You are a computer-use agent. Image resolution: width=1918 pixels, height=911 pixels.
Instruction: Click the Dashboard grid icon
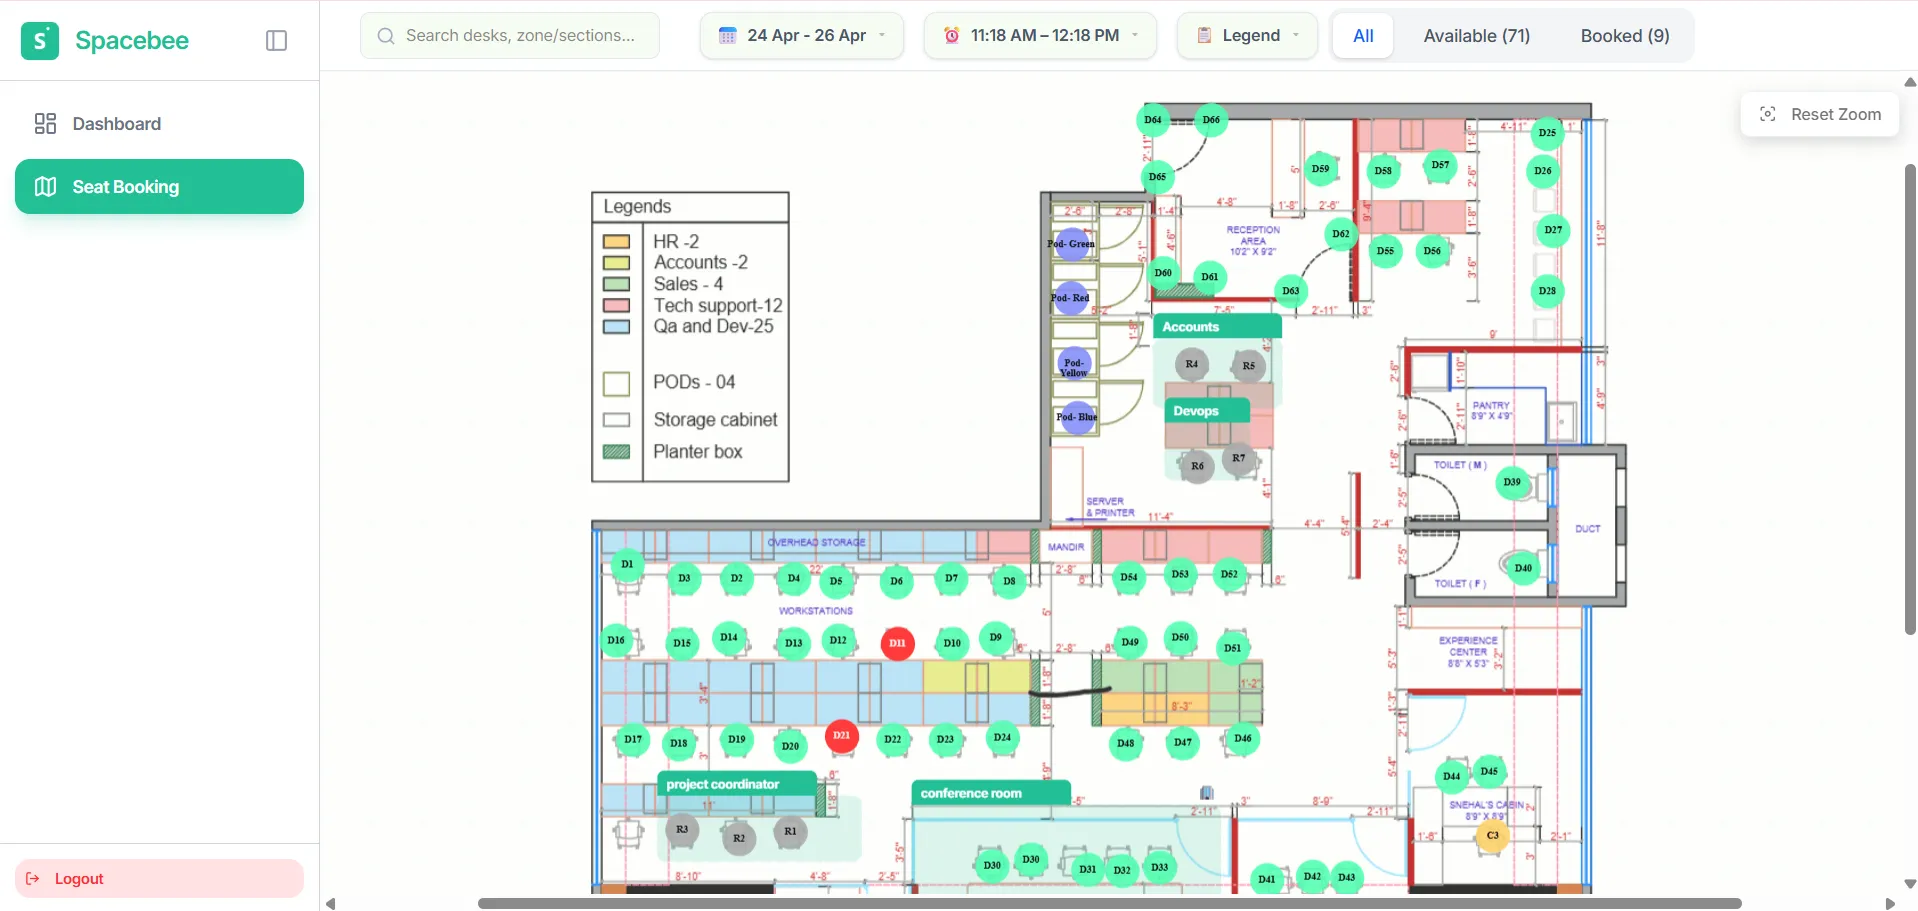[45, 124]
